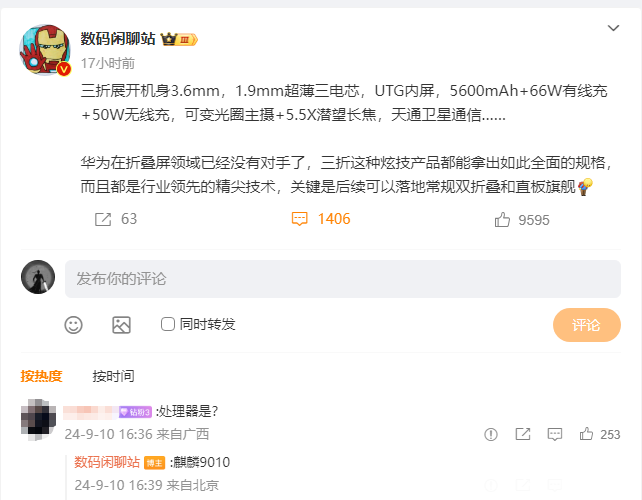The image size is (642, 500).
Task: Repost the 处理器是 comment via its share icon
Action: point(523,434)
